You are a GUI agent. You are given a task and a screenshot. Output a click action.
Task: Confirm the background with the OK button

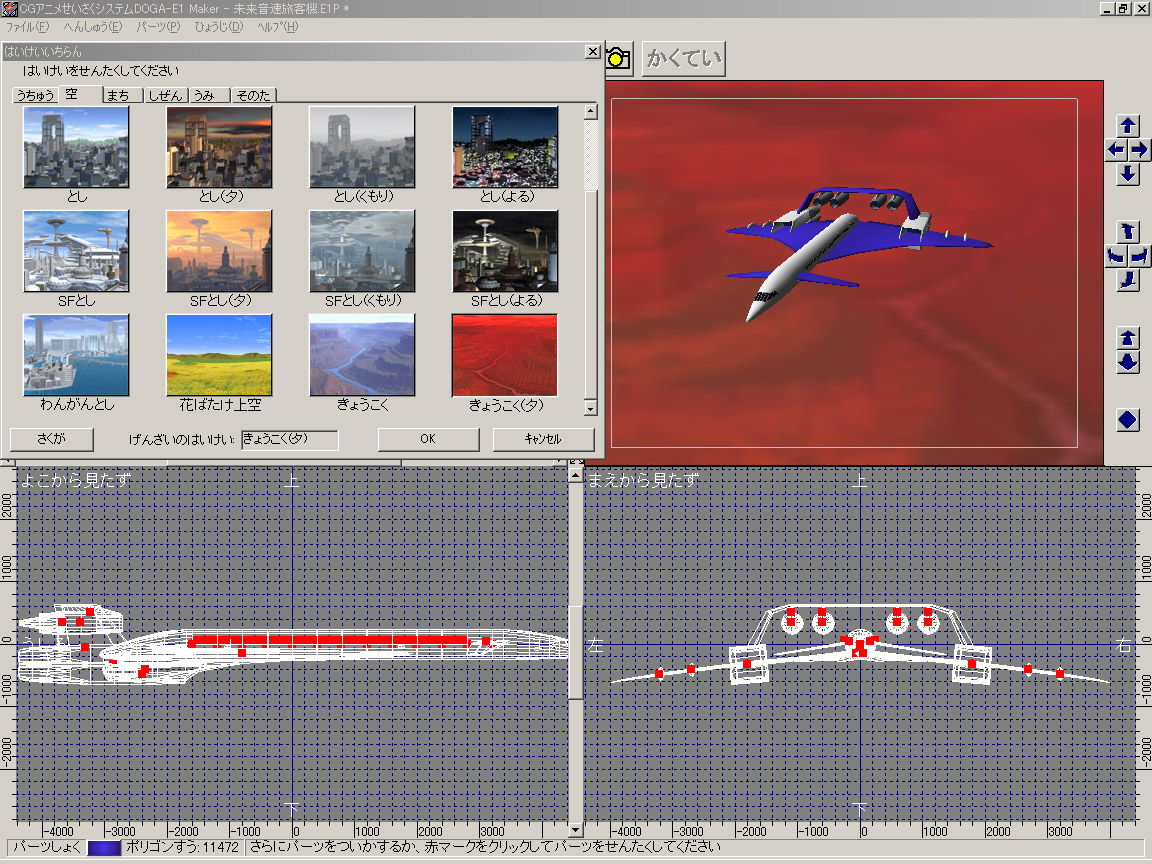point(428,439)
